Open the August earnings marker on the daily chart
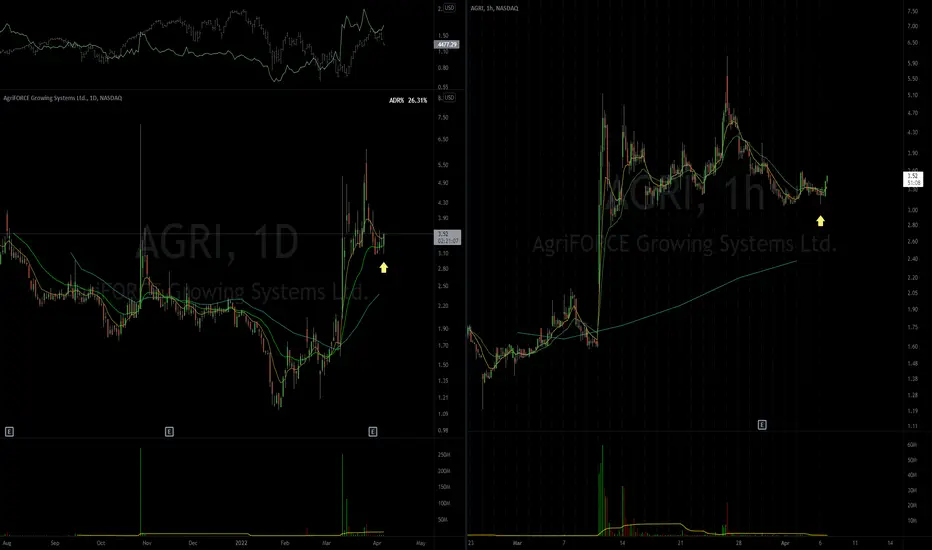 point(9,432)
